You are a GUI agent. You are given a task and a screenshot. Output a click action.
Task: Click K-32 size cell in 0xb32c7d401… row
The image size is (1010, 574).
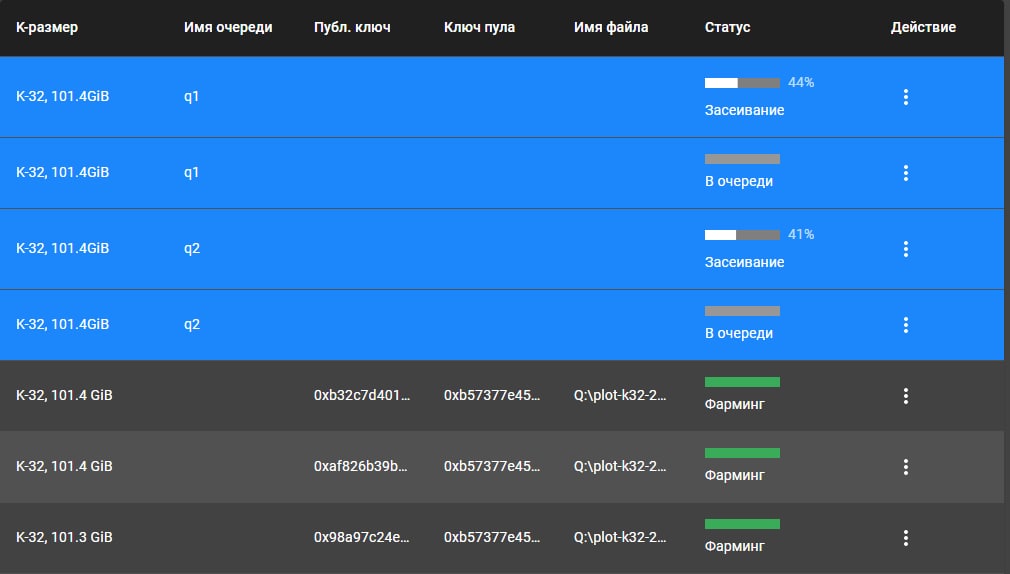point(64,395)
